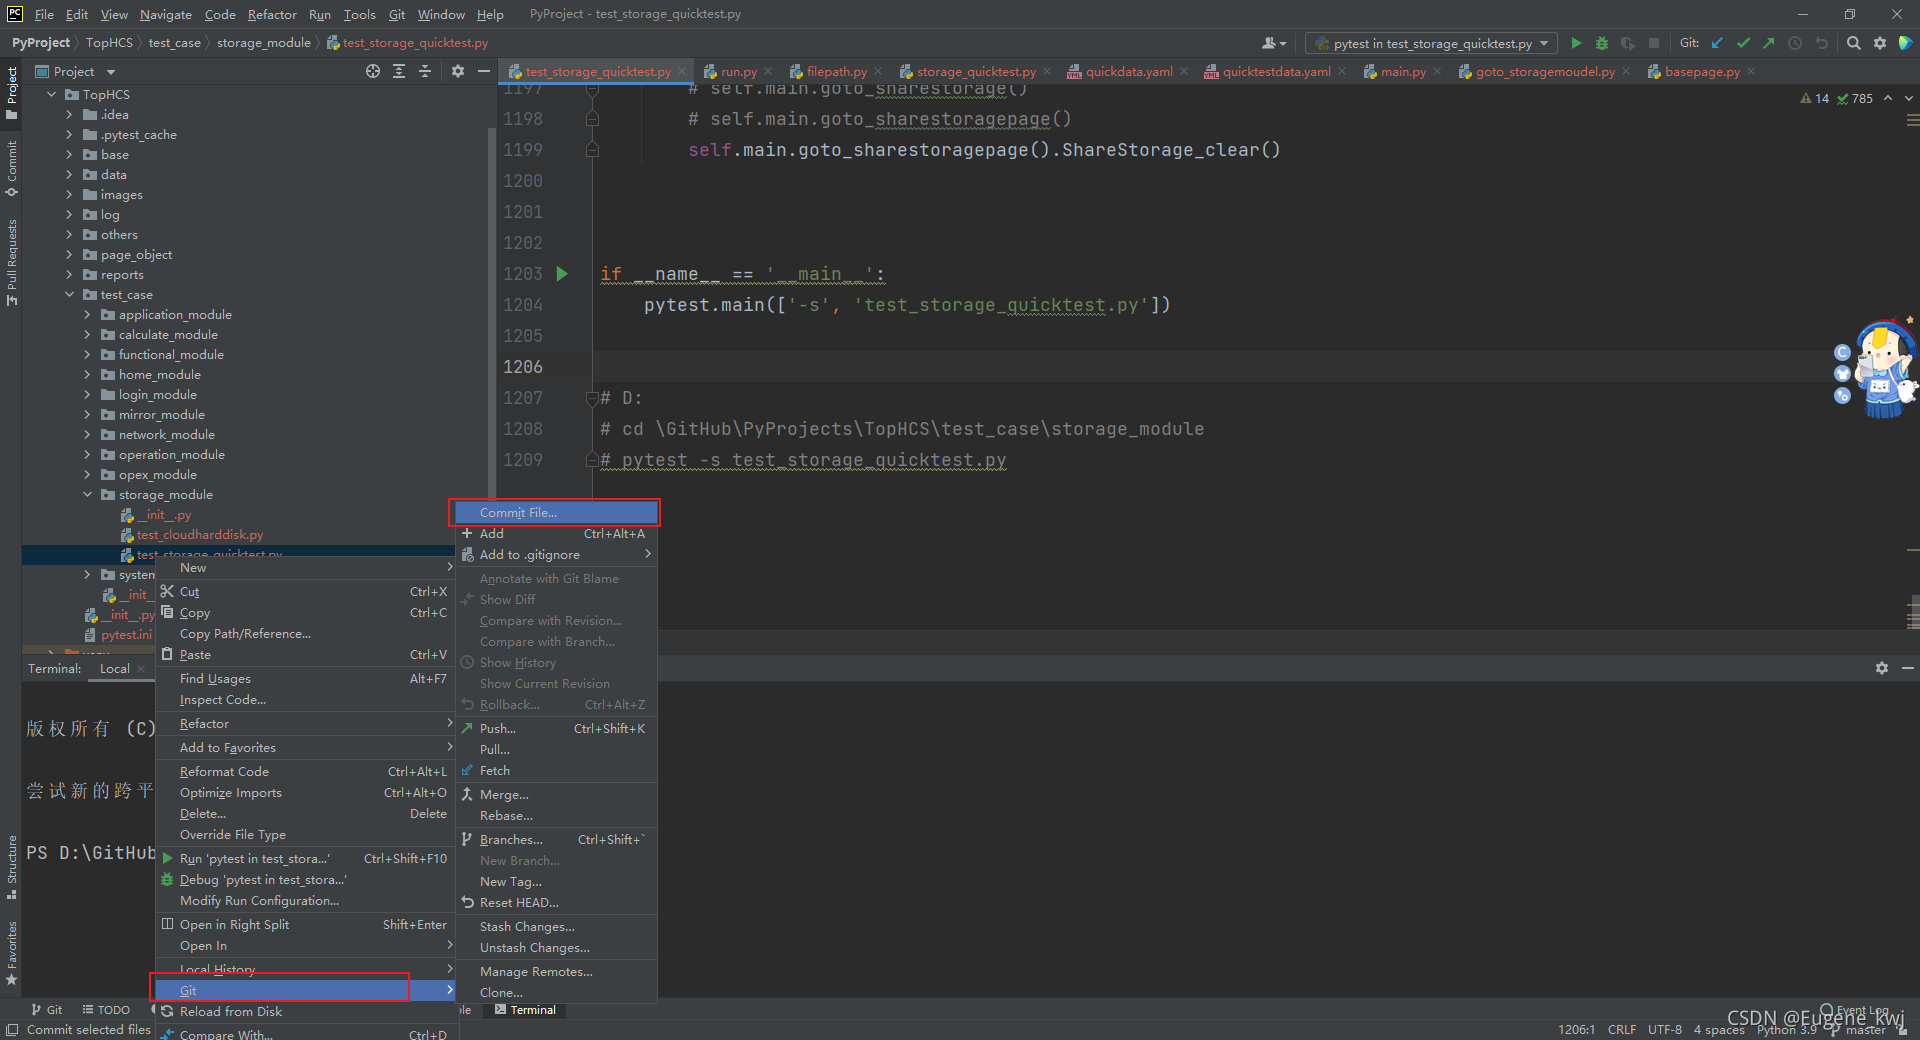Click the Git push arrow icon
1920x1040 pixels.
(1769, 43)
